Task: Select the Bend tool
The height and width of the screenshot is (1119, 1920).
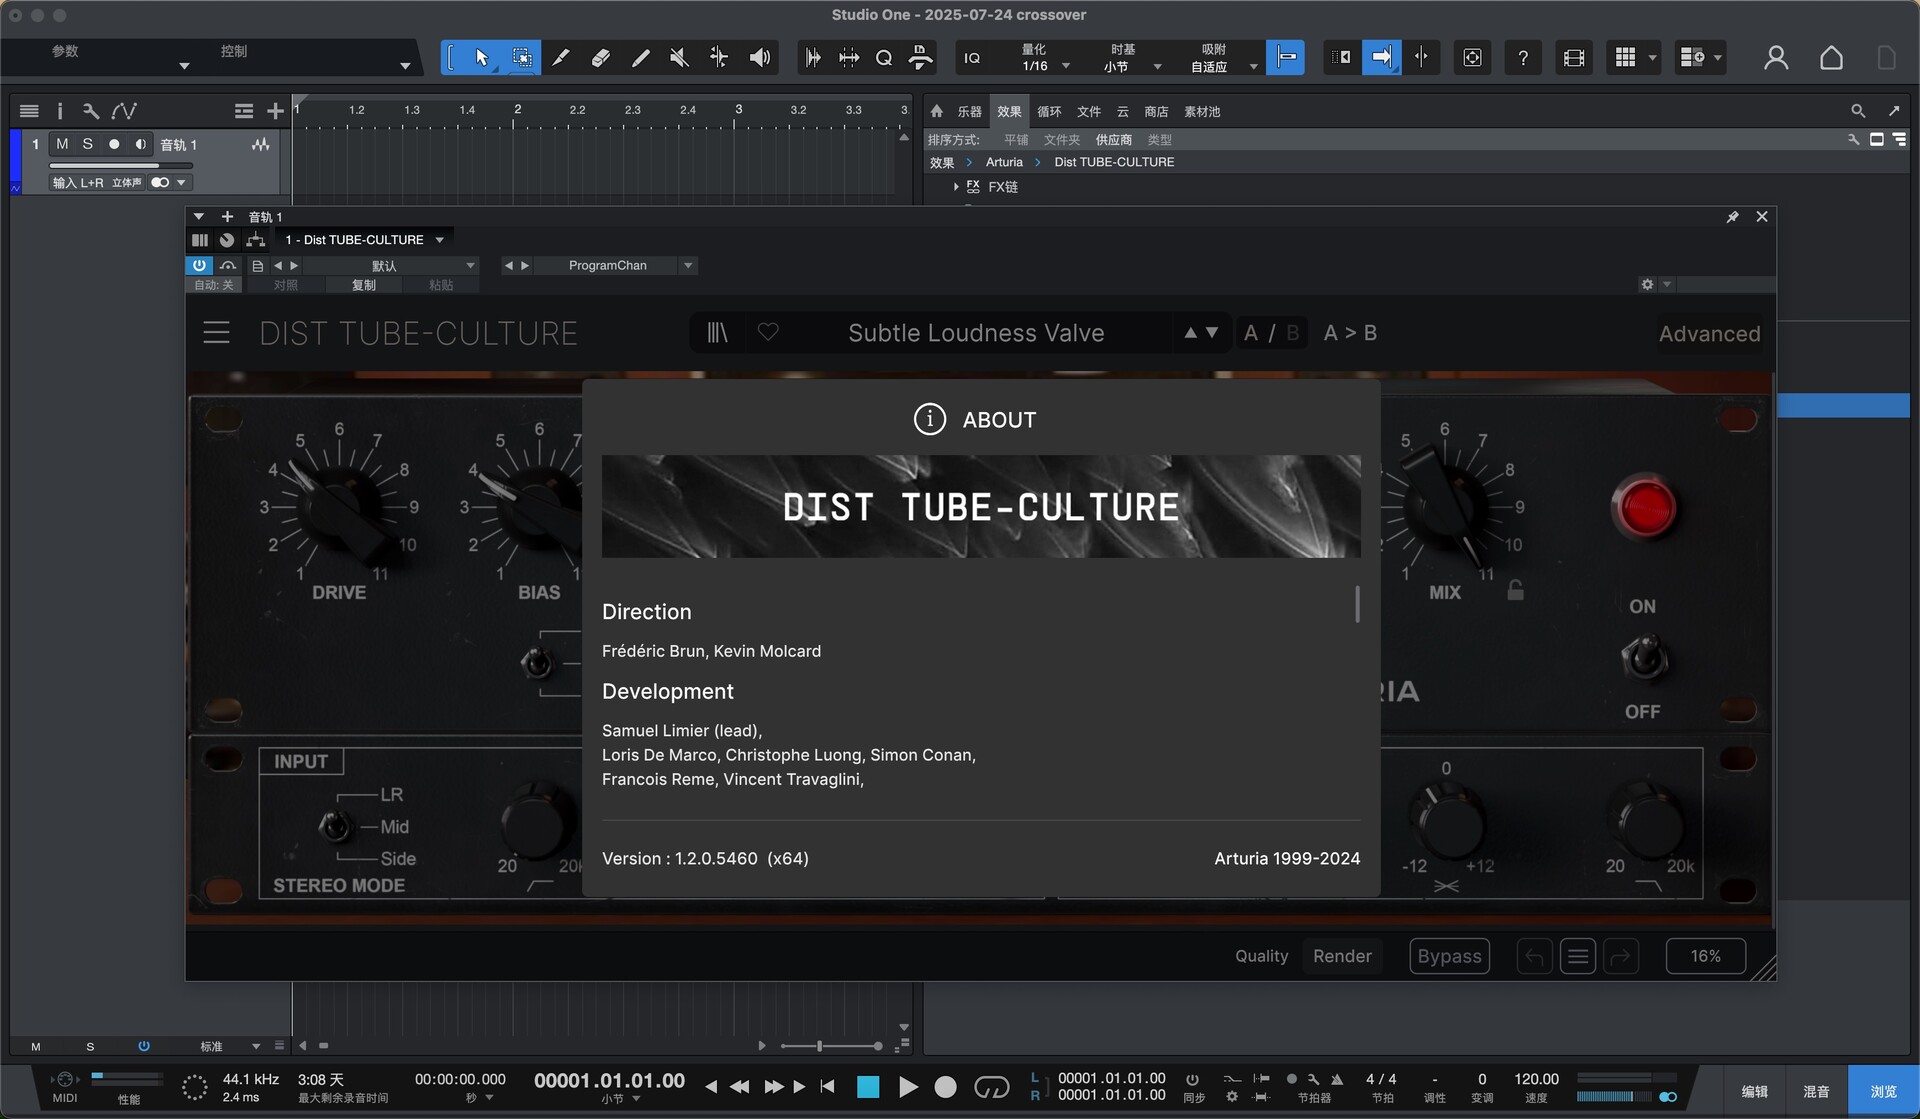Action: click(719, 57)
